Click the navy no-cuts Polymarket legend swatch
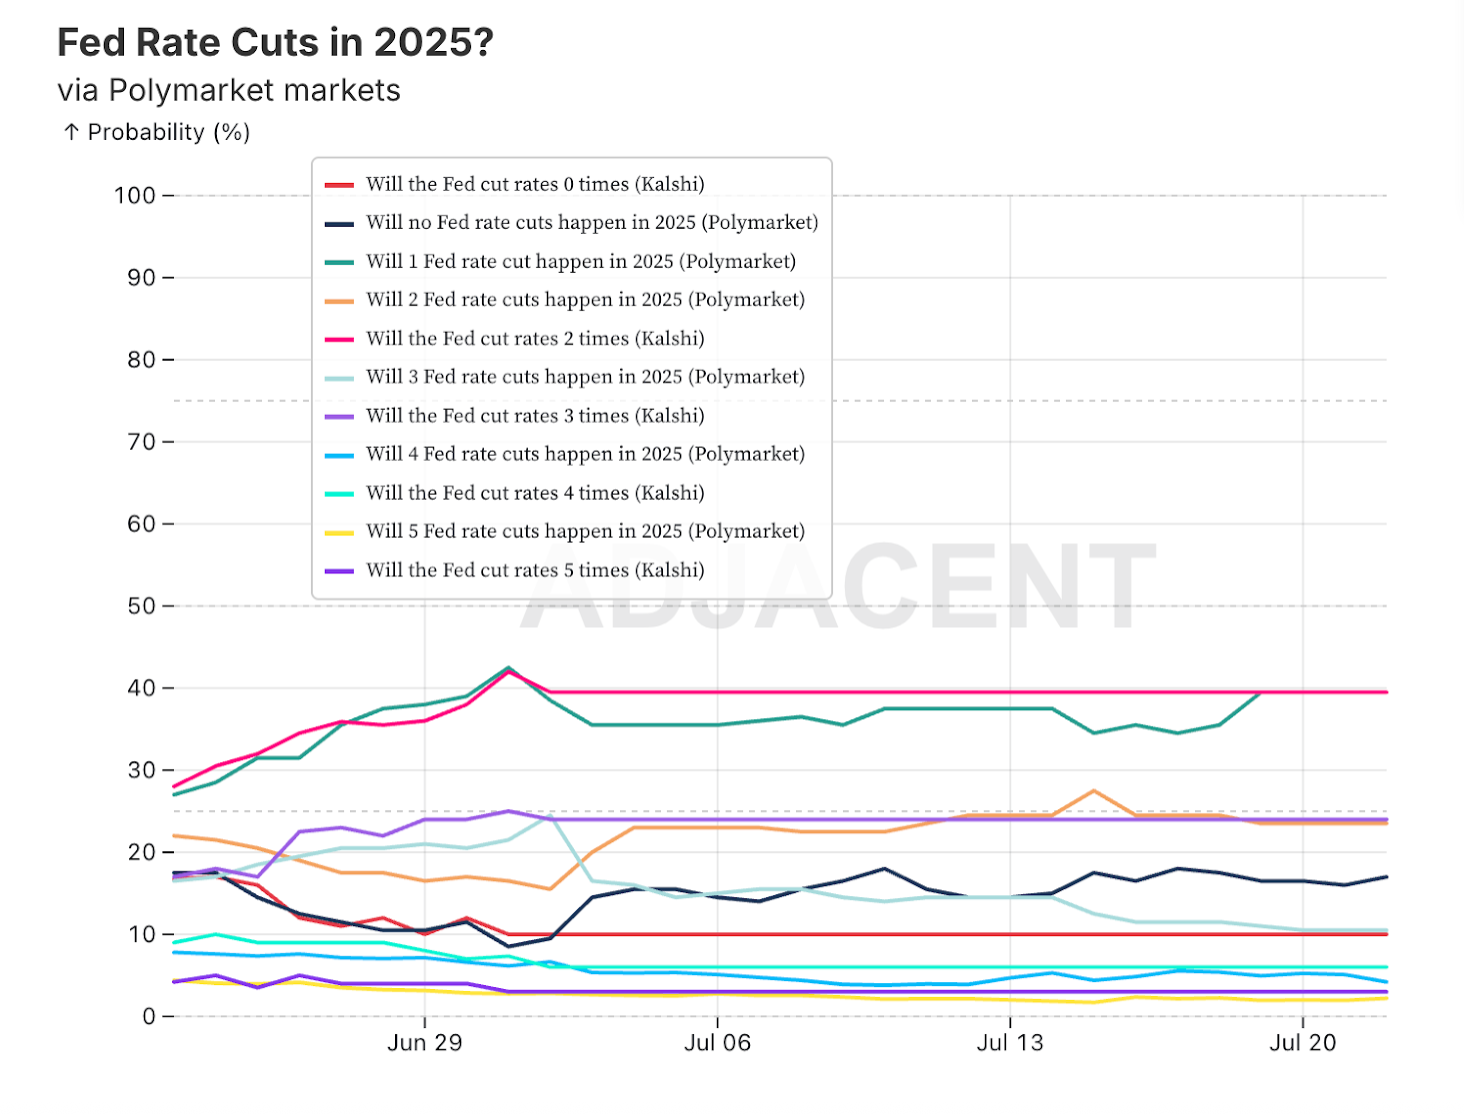The width and height of the screenshot is (1464, 1114). [x=340, y=224]
